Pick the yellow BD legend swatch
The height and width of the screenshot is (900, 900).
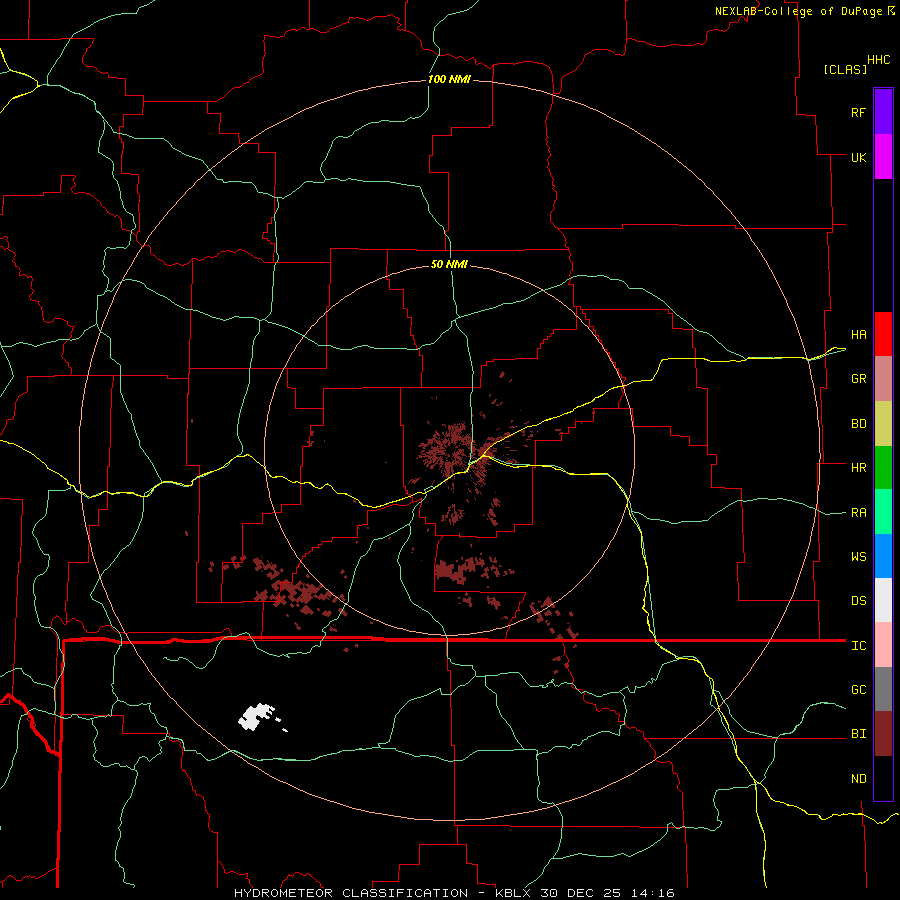883,424
